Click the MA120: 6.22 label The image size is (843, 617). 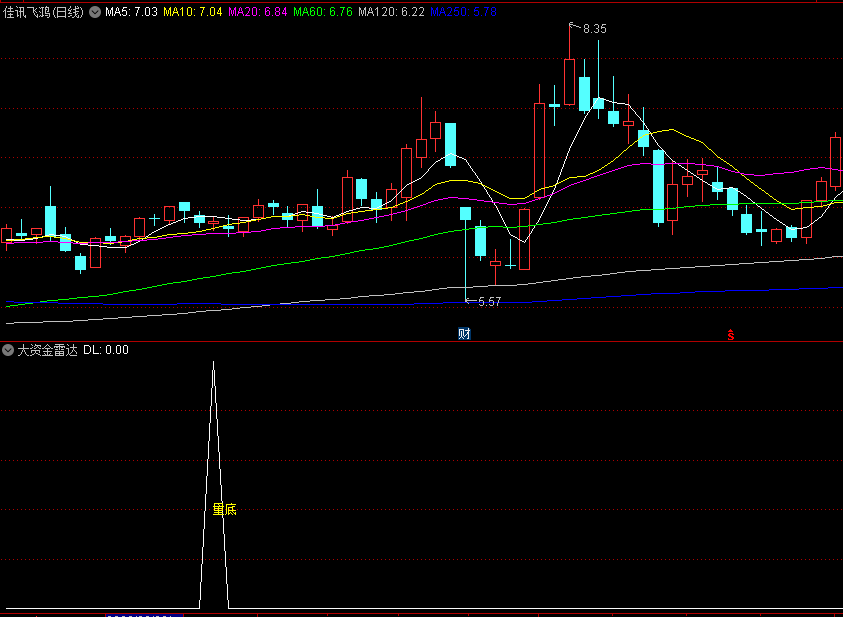click(391, 12)
